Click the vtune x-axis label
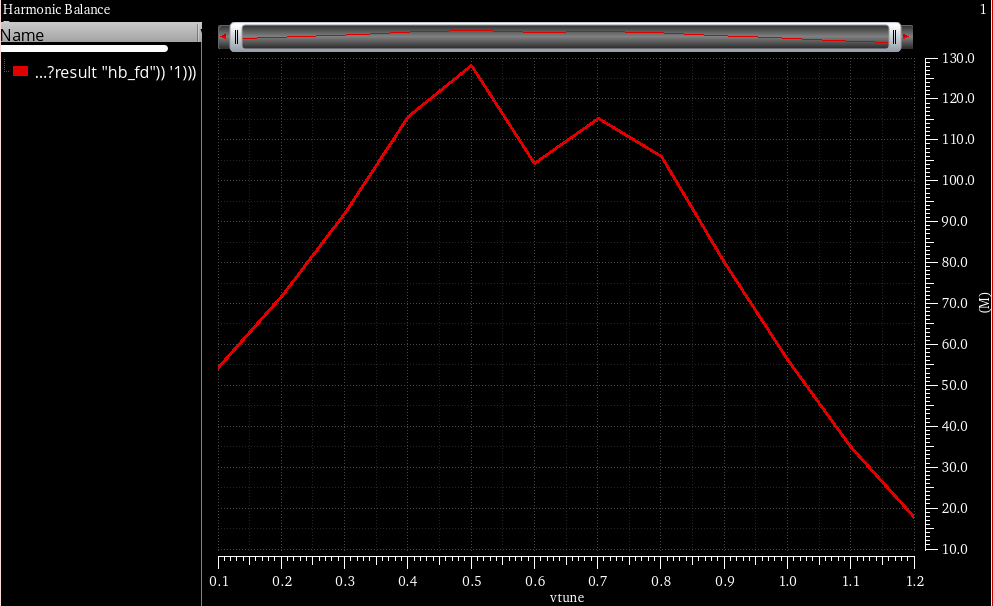Screen dimensions: 993x606 coord(567,597)
